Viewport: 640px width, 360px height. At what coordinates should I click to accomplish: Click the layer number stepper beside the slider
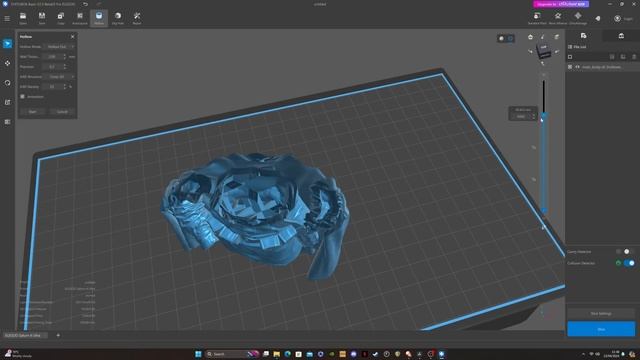click(533, 116)
